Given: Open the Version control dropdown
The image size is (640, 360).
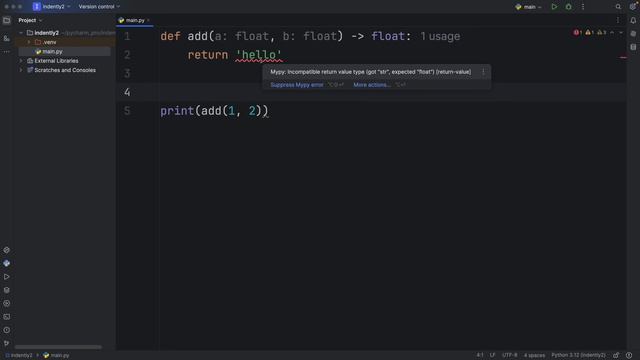Looking at the screenshot, I should [99, 7].
